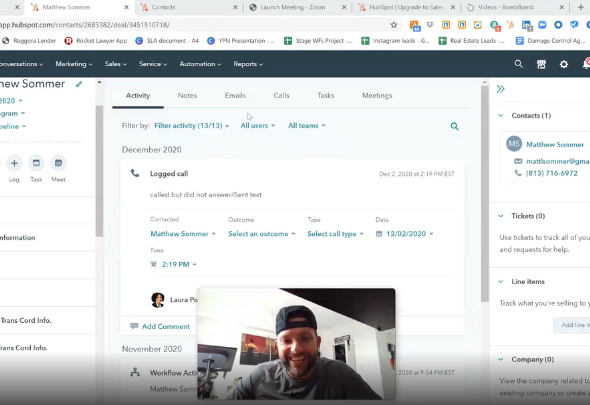This screenshot has height=405, width=590.
Task: Open the SLA document - A4 bookmark
Action: point(167,41)
